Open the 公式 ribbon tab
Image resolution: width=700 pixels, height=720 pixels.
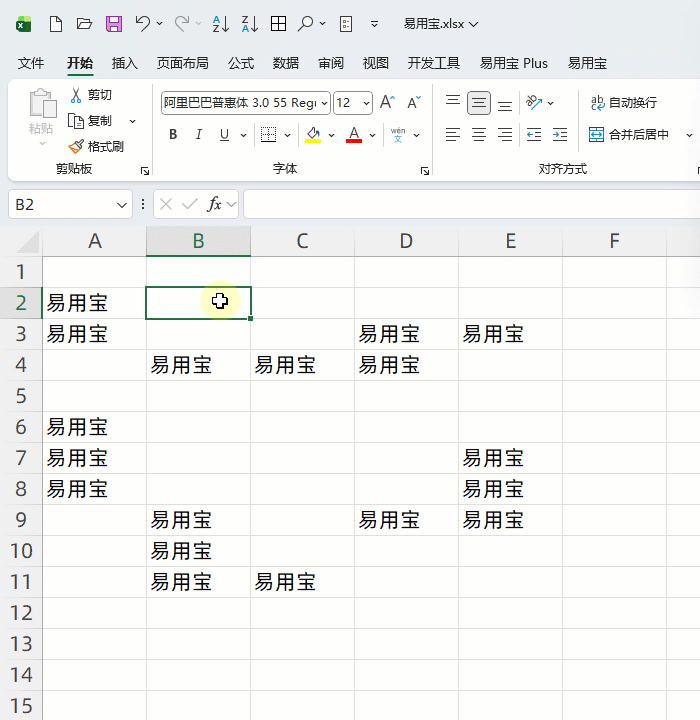(241, 63)
